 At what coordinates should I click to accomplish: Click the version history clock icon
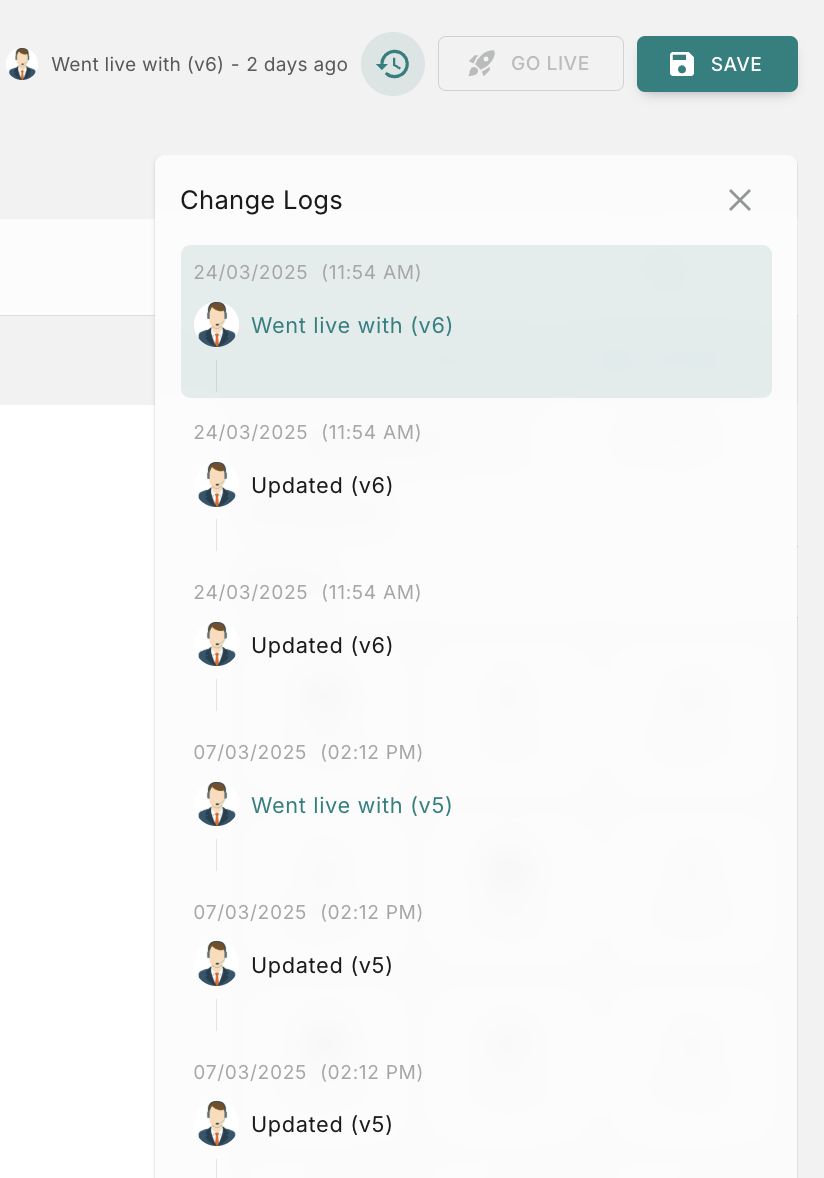393,64
